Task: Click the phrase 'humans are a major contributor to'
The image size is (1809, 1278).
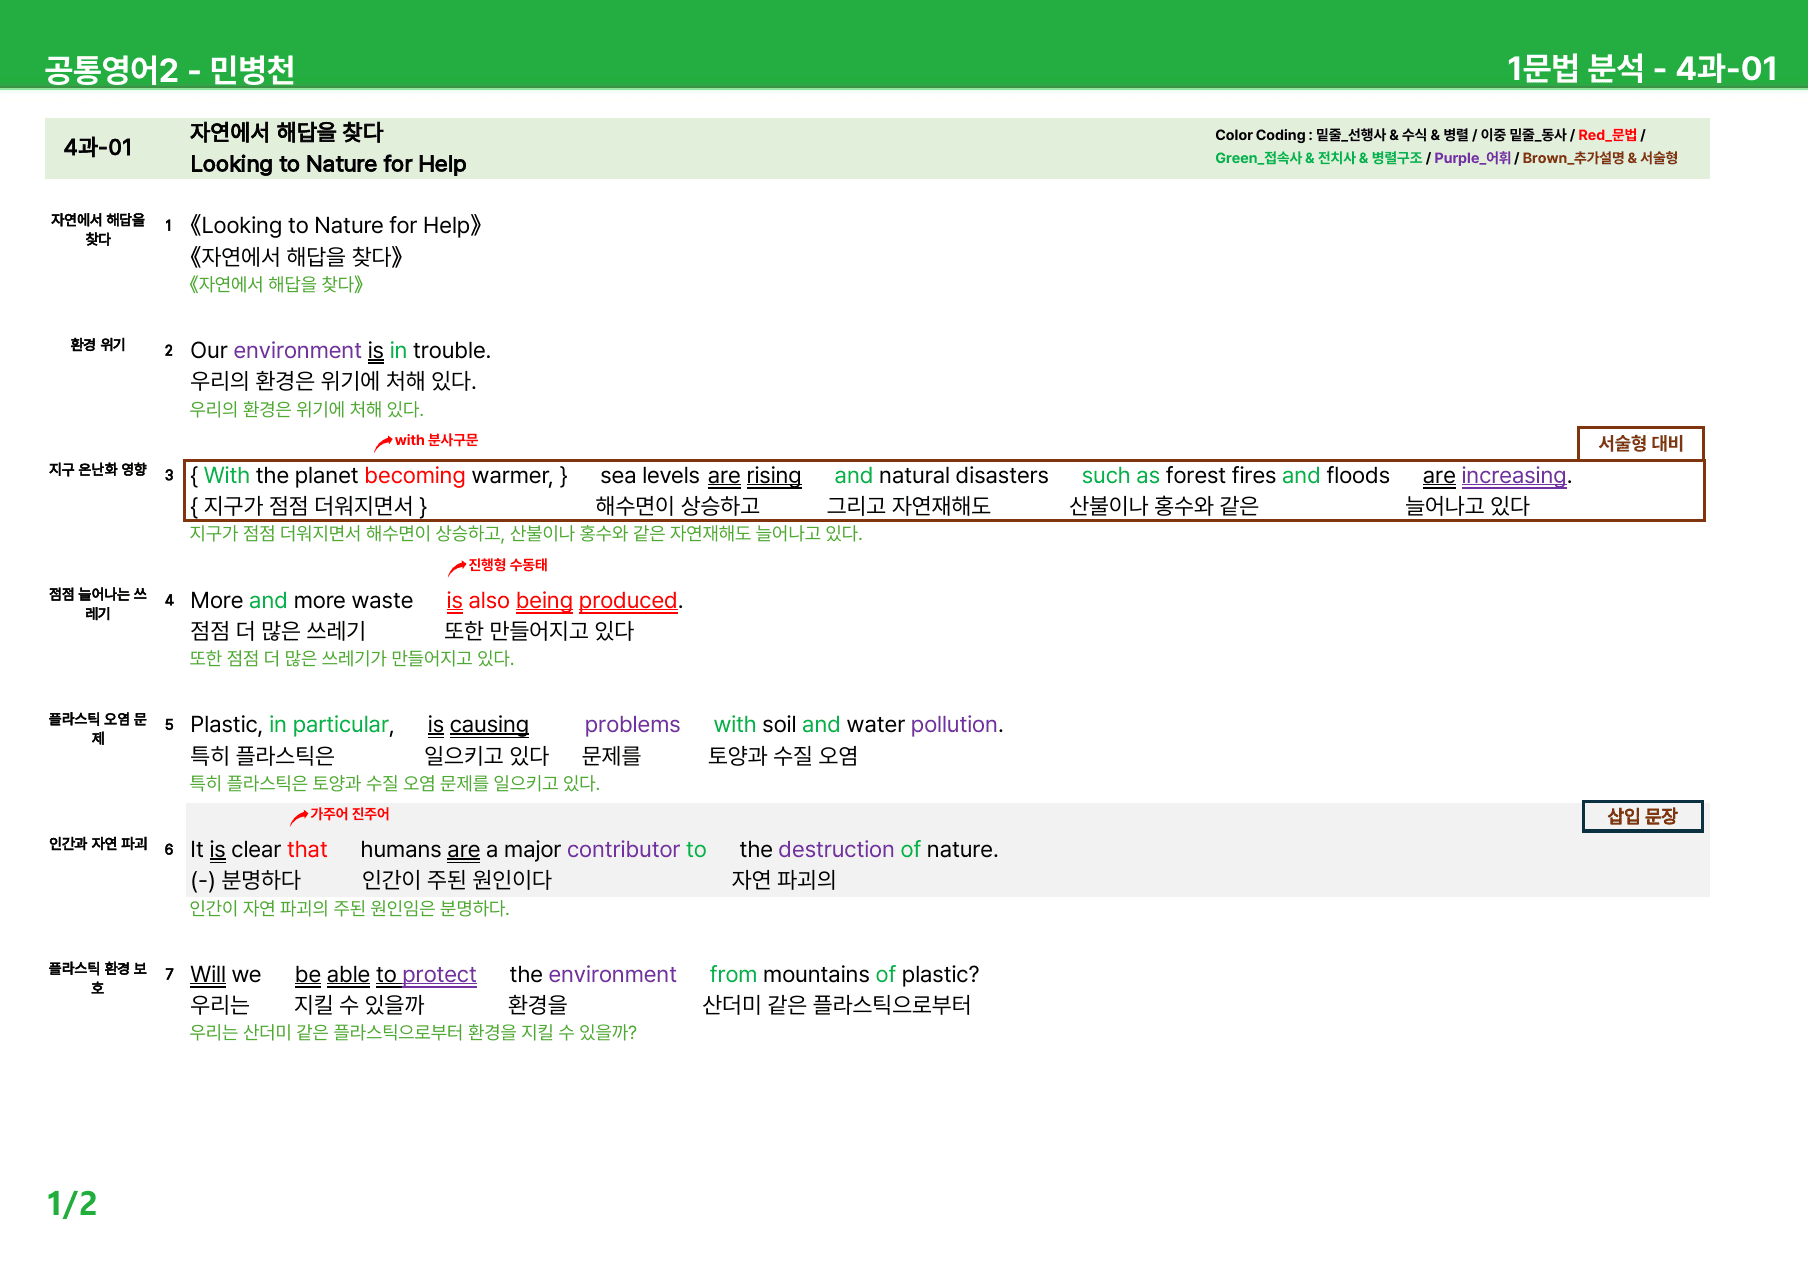Action: (x=533, y=850)
